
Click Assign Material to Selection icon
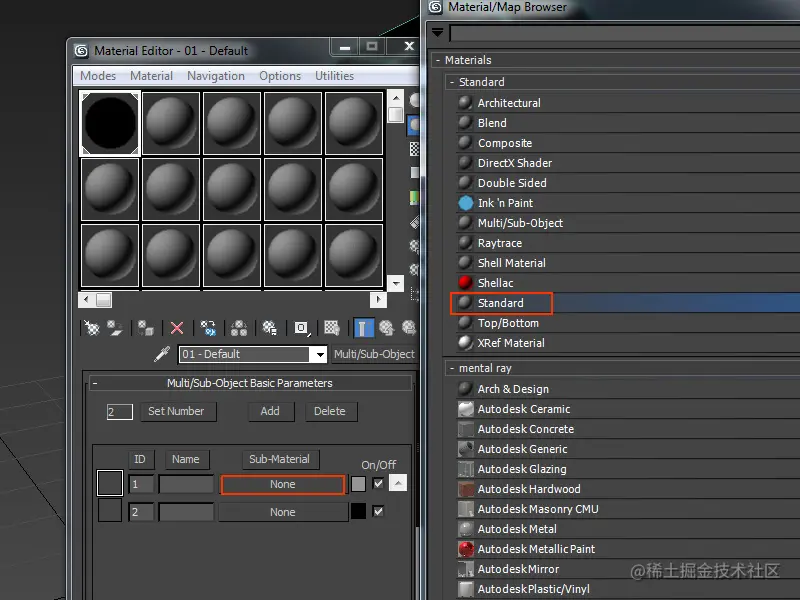coord(145,328)
